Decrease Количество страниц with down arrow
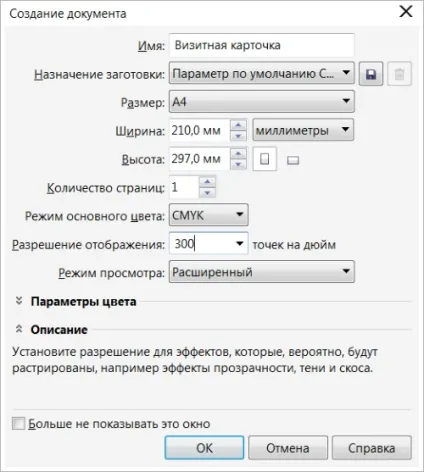This screenshot has height=472, width=424. coord(207,193)
